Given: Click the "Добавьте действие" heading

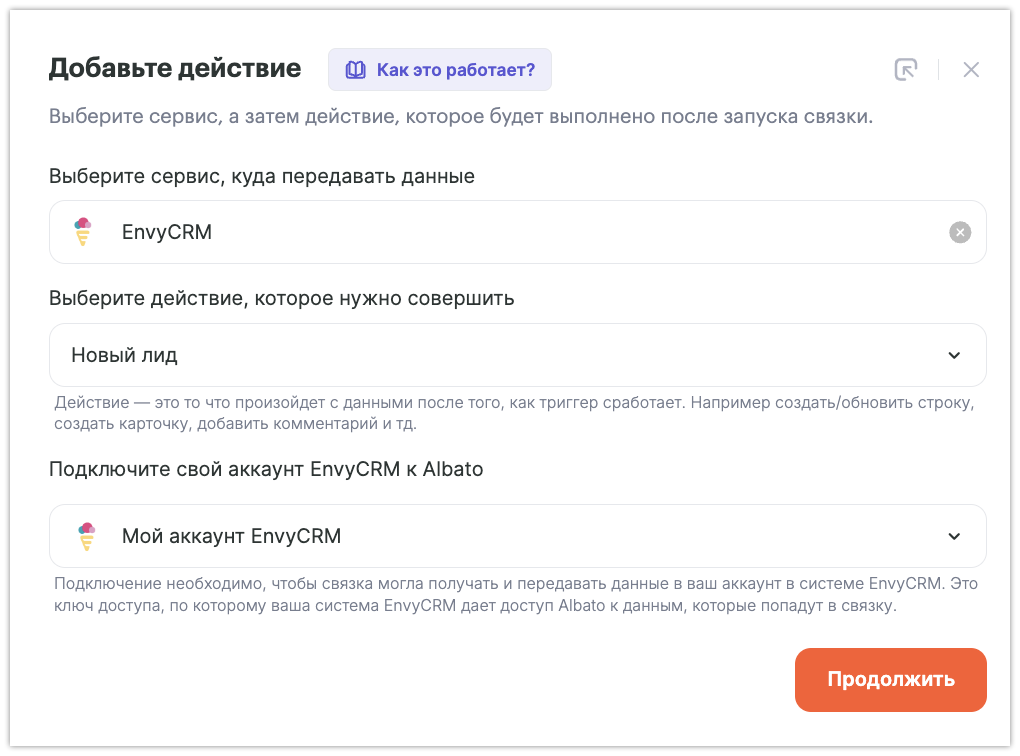Looking at the screenshot, I should coord(175,68).
